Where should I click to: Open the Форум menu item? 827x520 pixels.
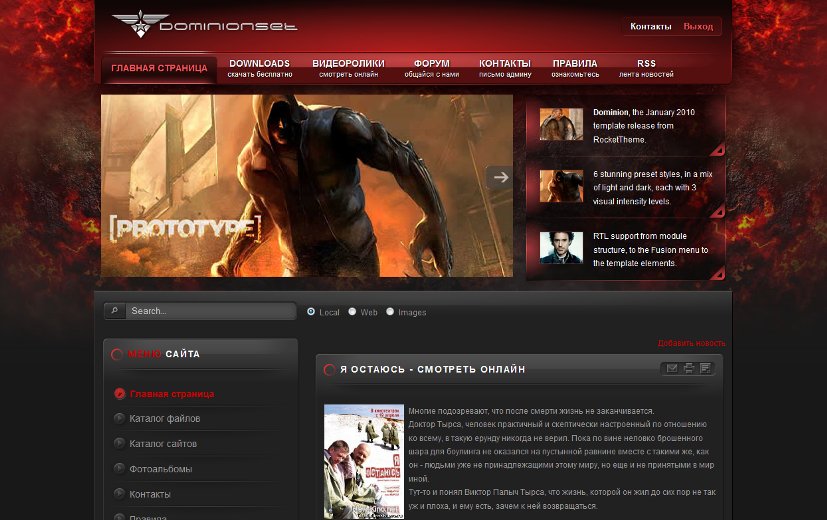click(x=431, y=68)
